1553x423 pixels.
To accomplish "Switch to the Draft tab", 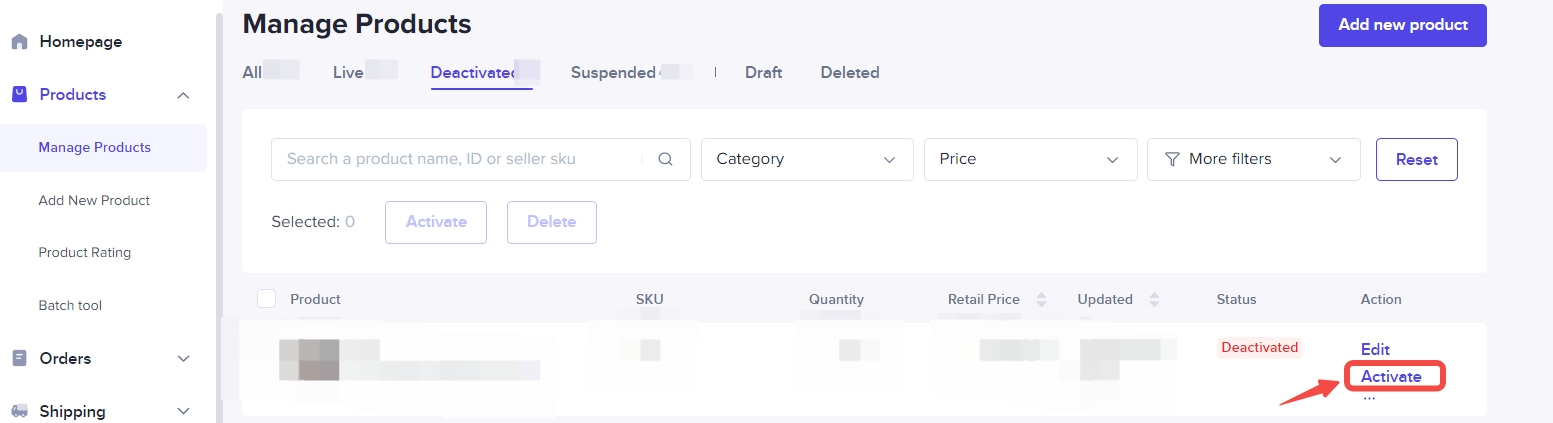I will 763,72.
